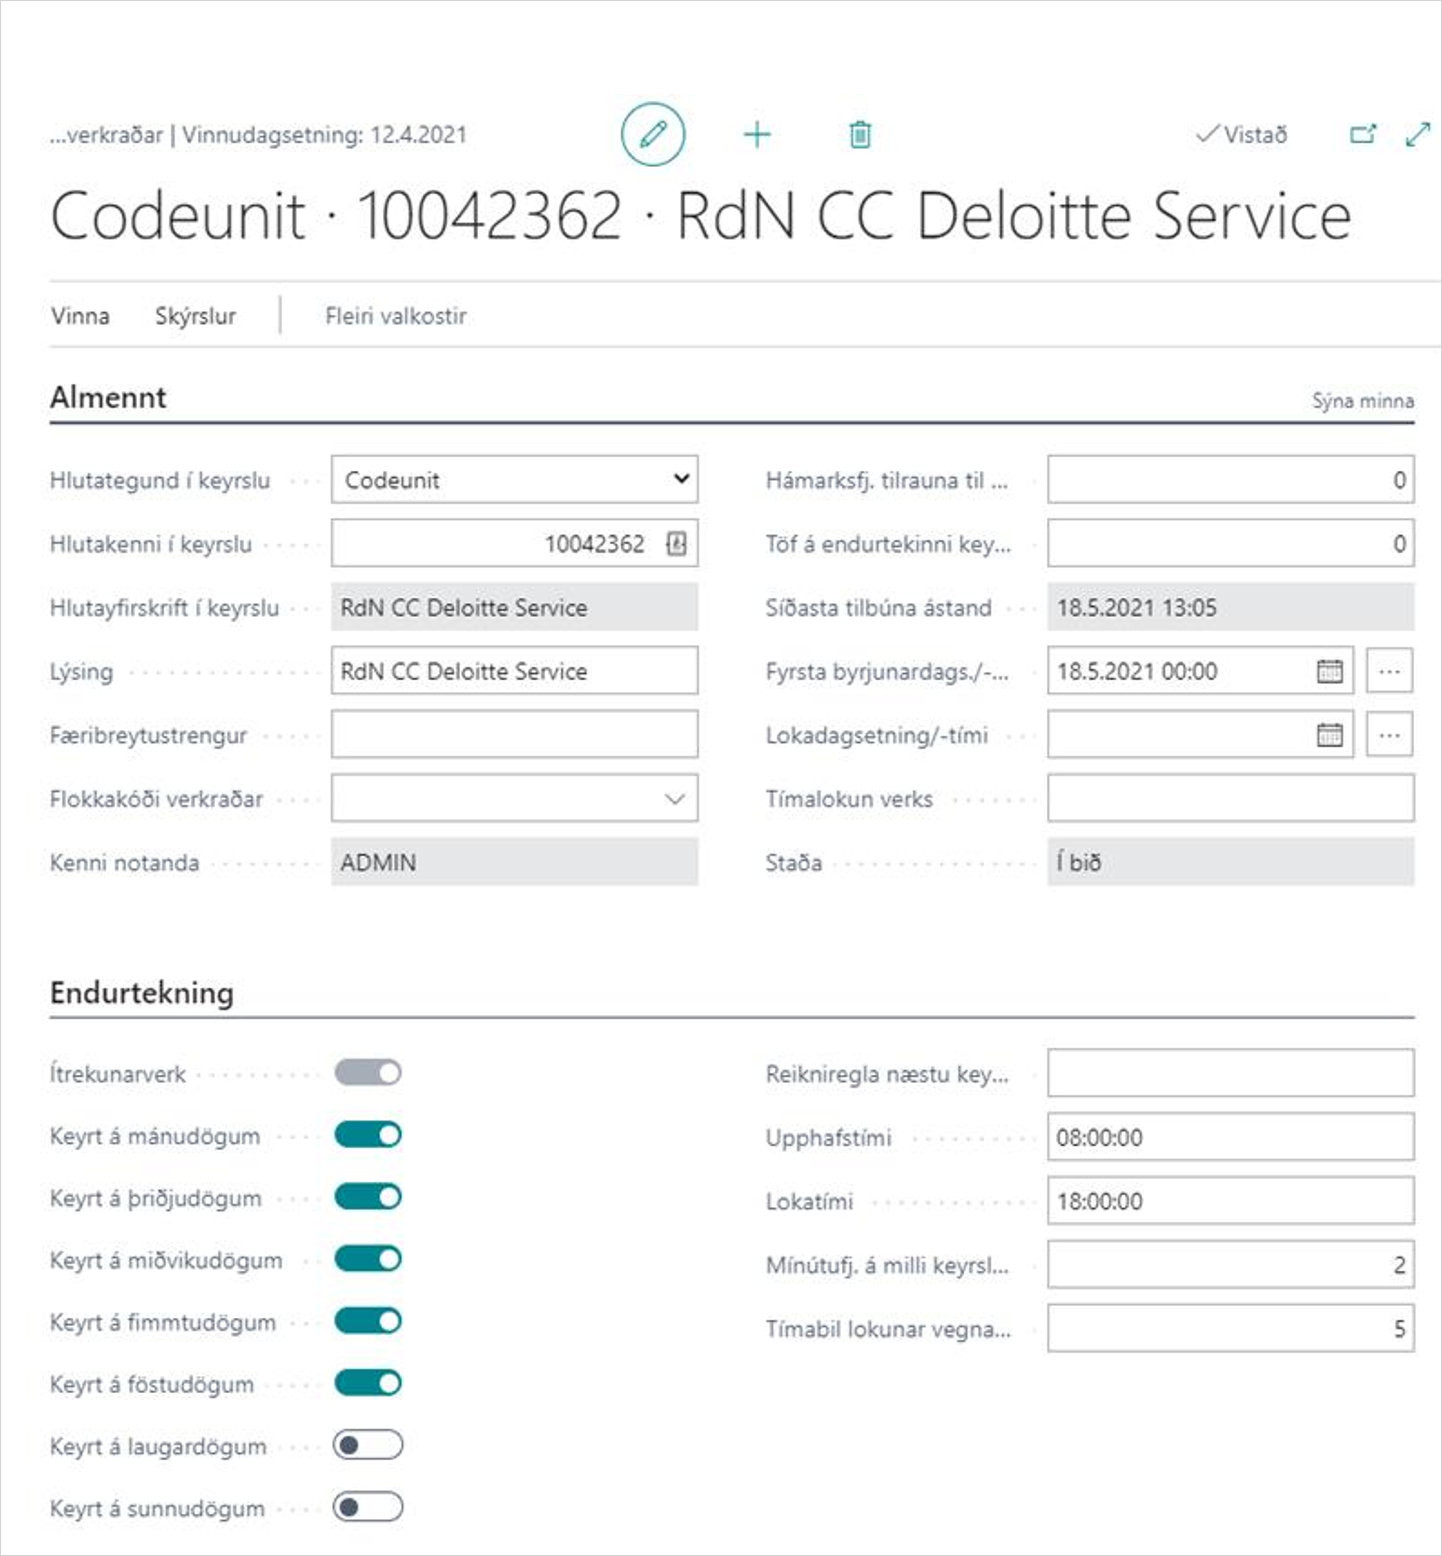Click the pencil edit icon
This screenshot has width=1442, height=1556.
(x=653, y=134)
